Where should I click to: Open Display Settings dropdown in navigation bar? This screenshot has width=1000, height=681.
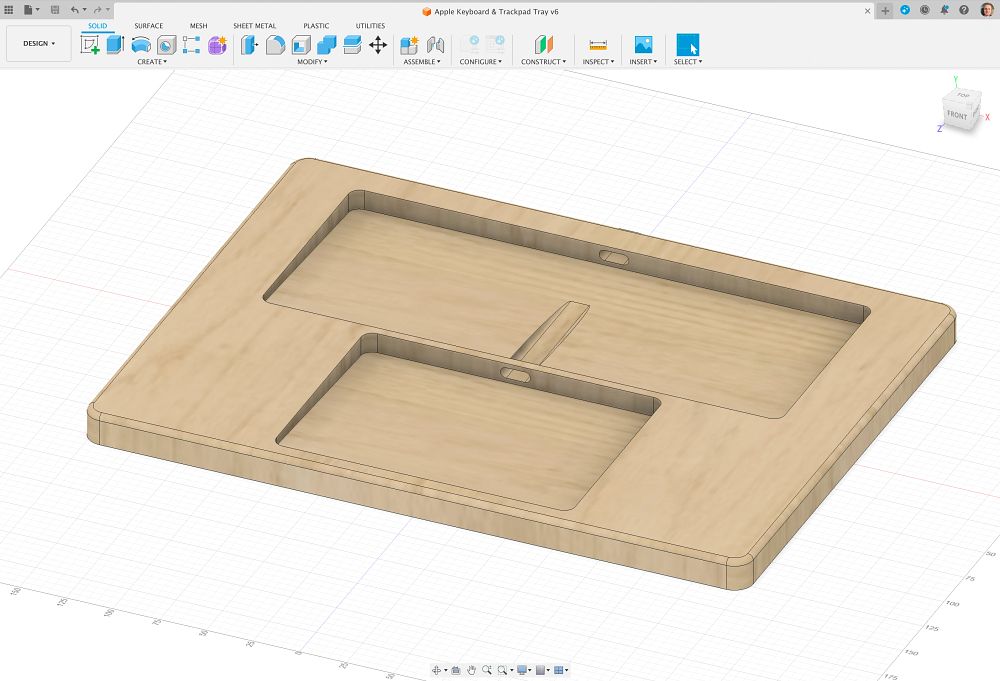pyautogui.click(x=525, y=670)
